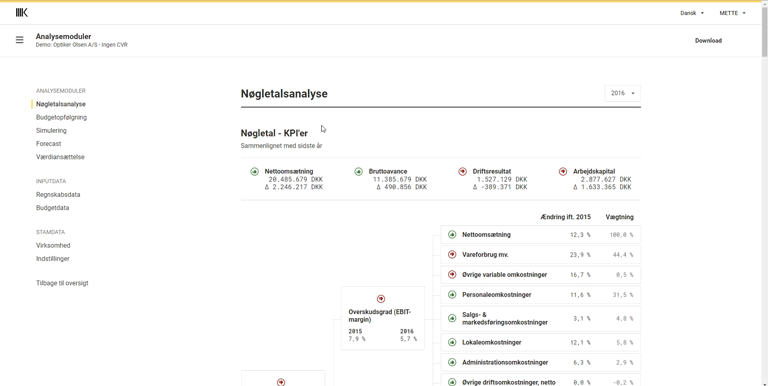Click the KARNOV logo in top-left

click(22, 13)
